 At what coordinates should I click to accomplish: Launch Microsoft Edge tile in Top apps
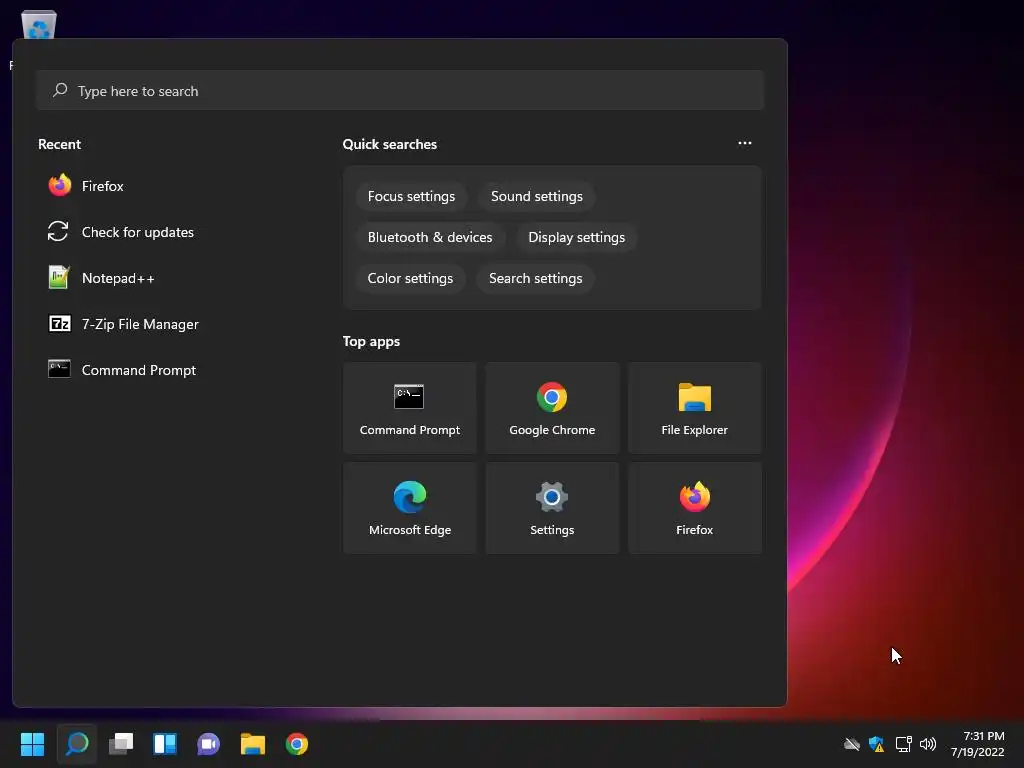(x=409, y=508)
